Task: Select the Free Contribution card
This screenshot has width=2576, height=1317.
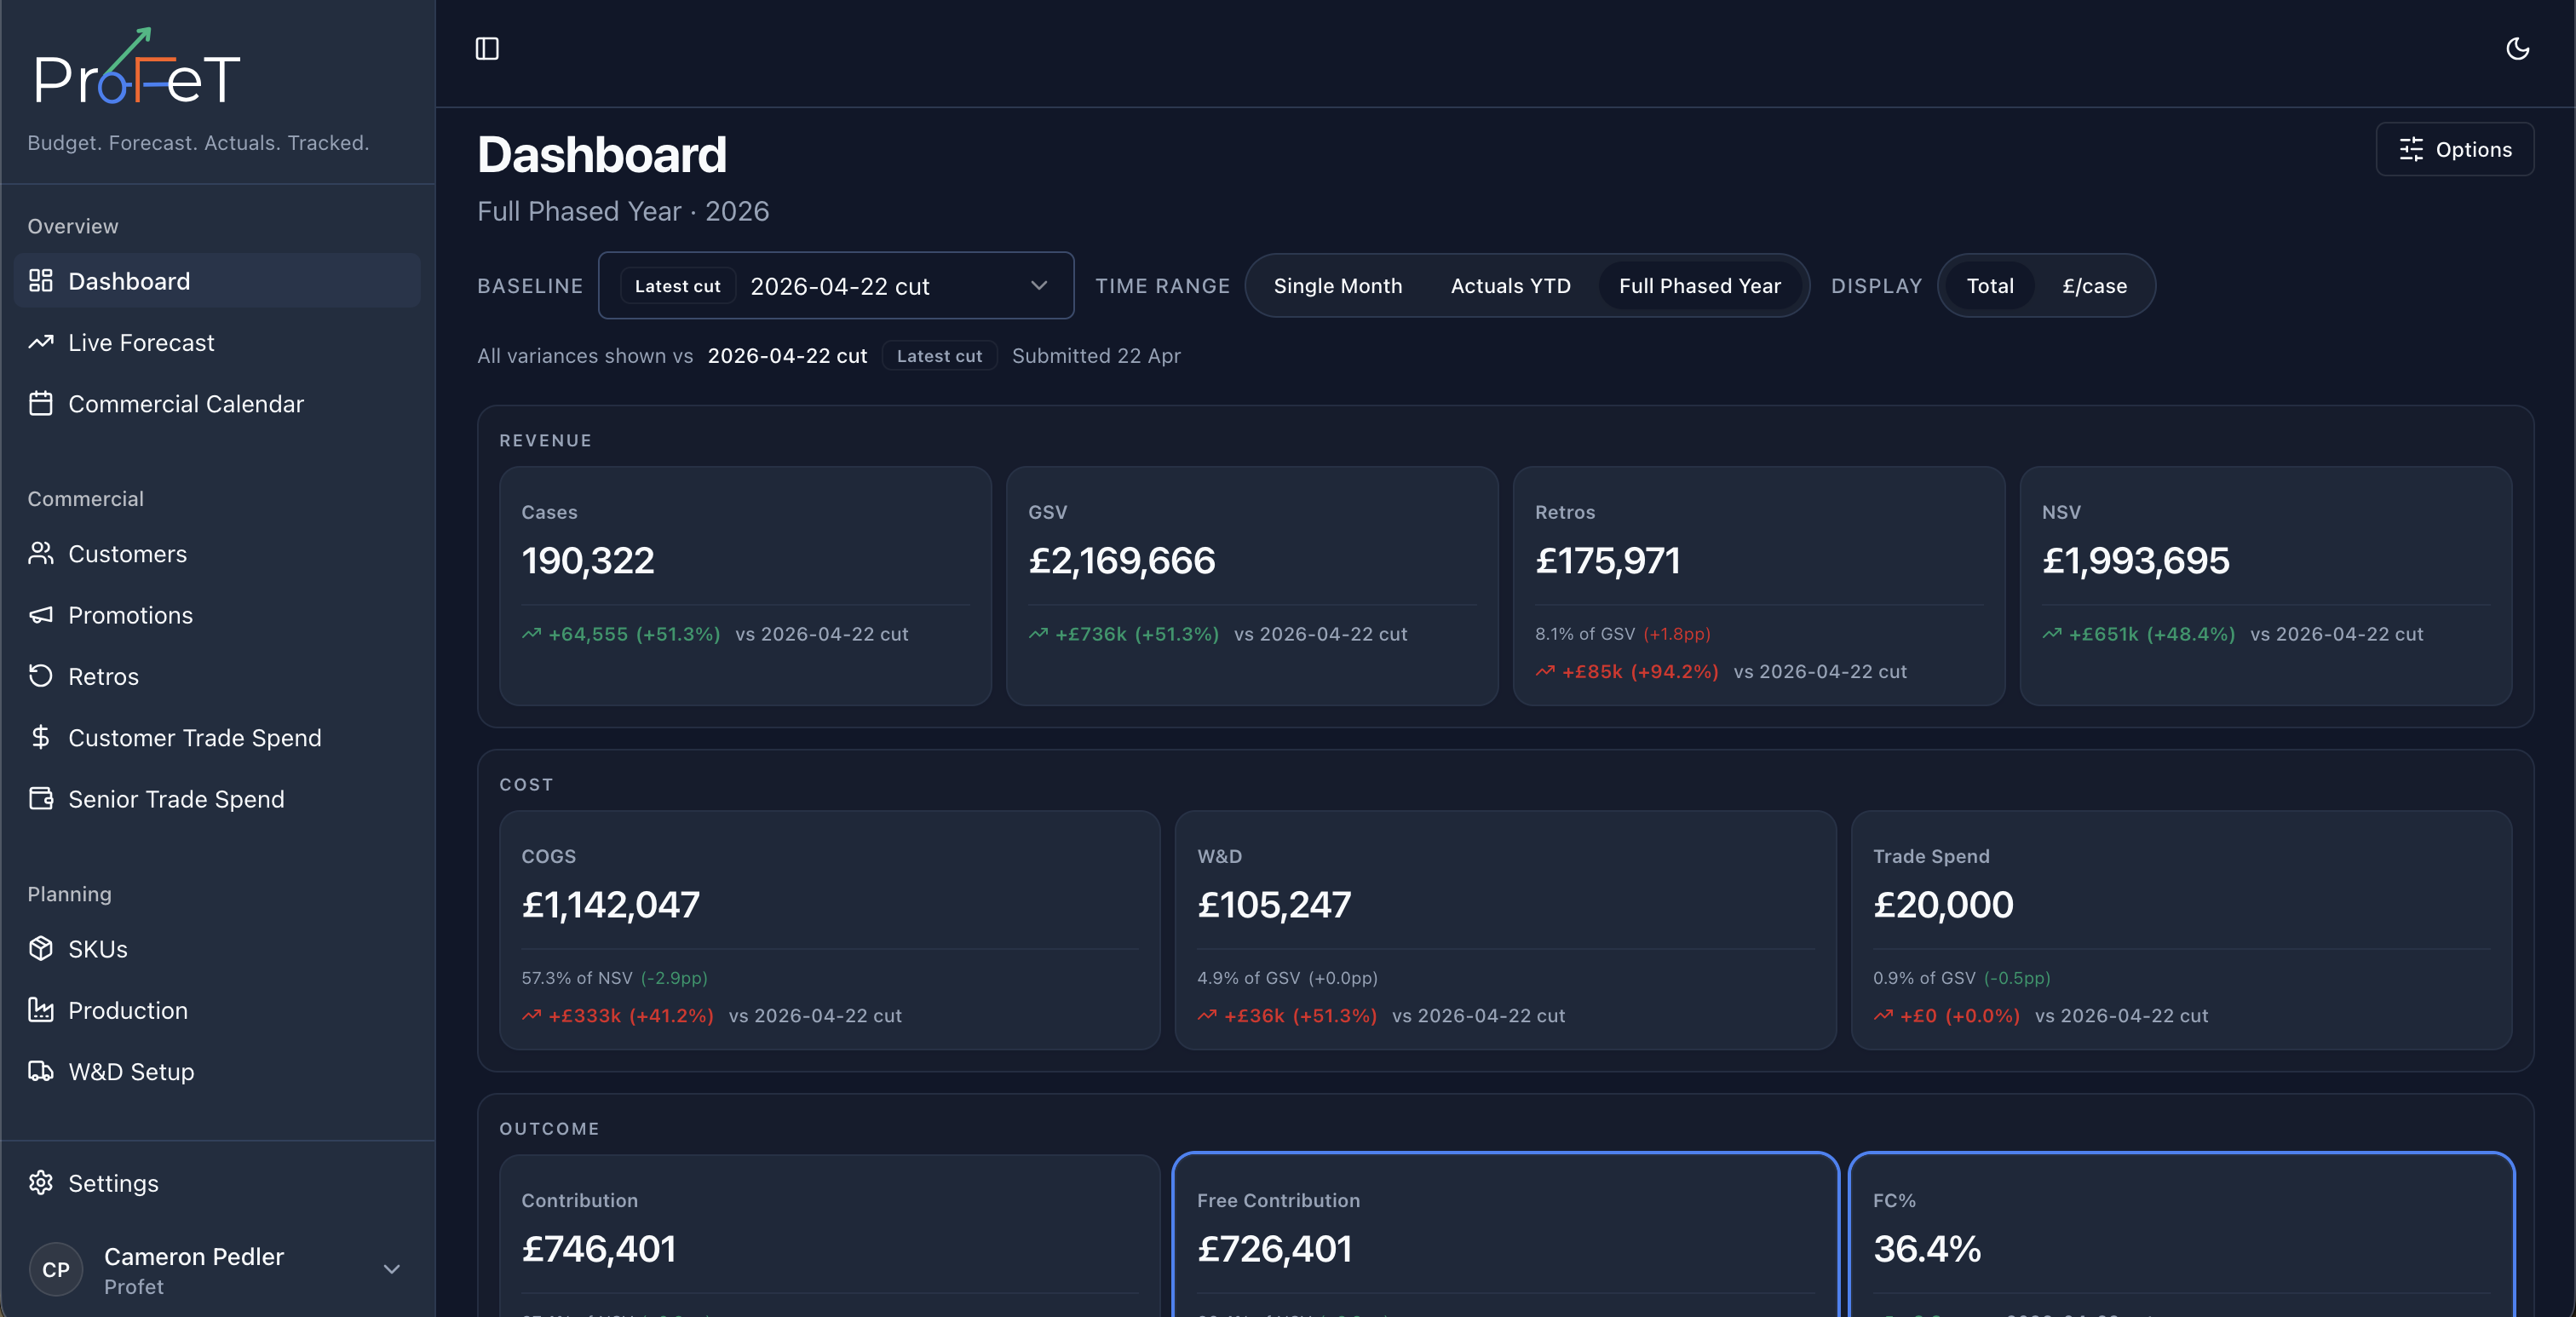Action: pyautogui.click(x=1505, y=1235)
